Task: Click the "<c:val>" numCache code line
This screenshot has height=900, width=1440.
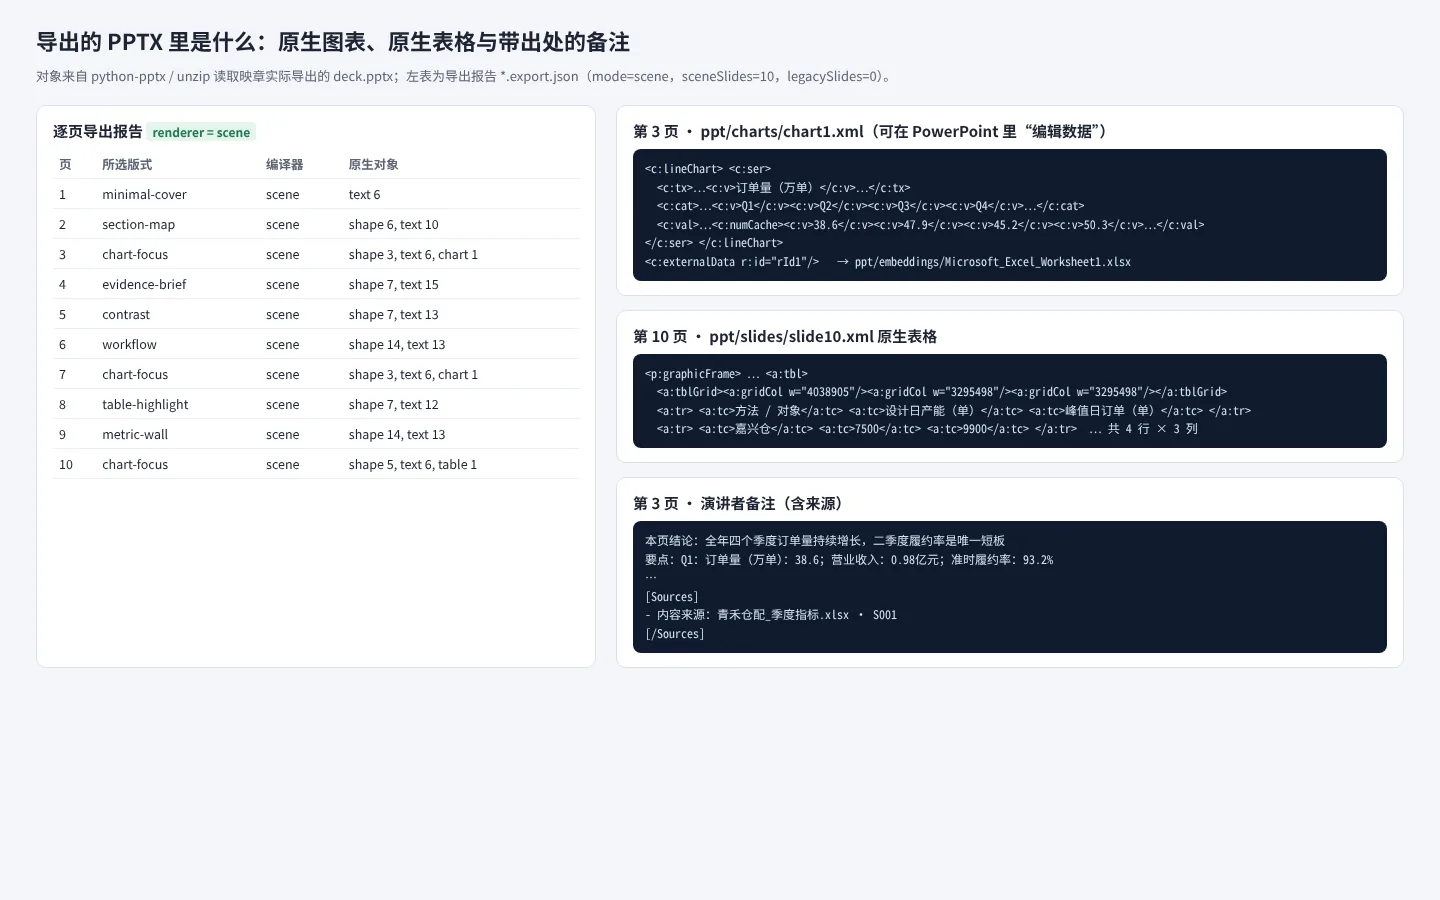Action: point(930,225)
